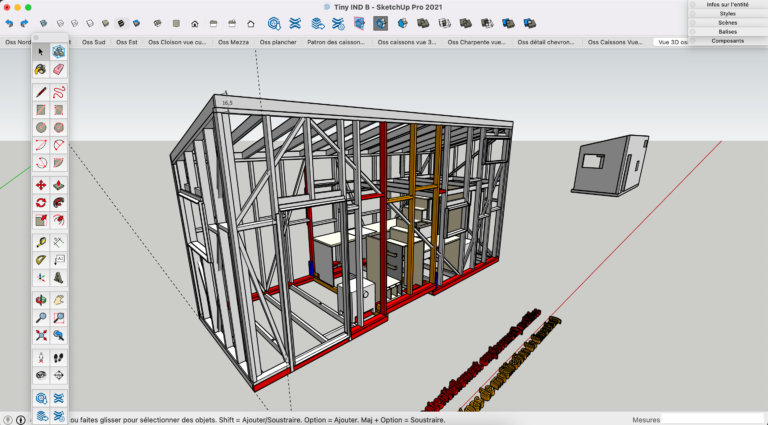Click the small gray wall model thumbnail
The width and height of the screenshot is (768, 425).
click(610, 165)
